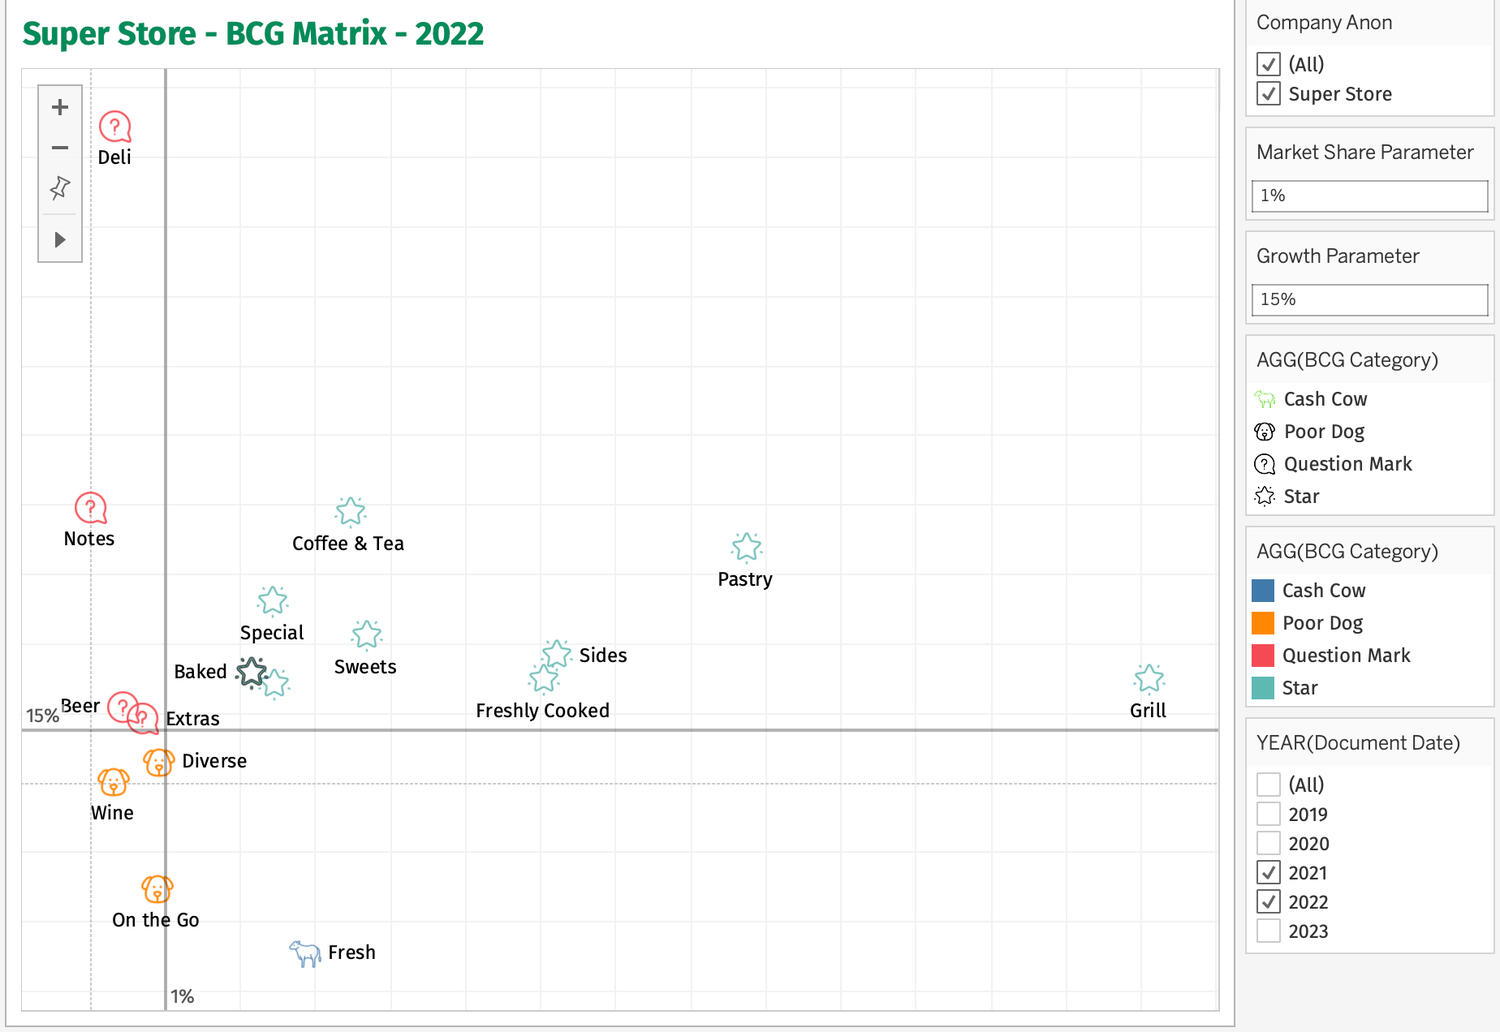Viewport: 1500px width, 1032px height.
Task: Click the Fresh cash cow icon
Action: (305, 952)
